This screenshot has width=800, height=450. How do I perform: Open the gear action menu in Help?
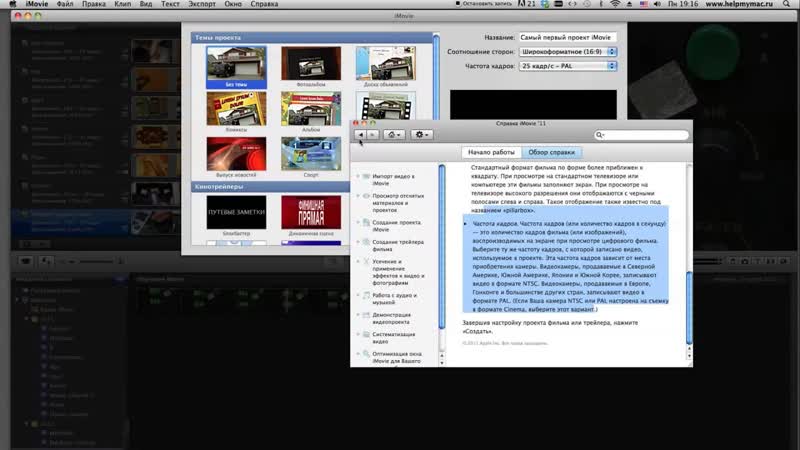click(422, 135)
